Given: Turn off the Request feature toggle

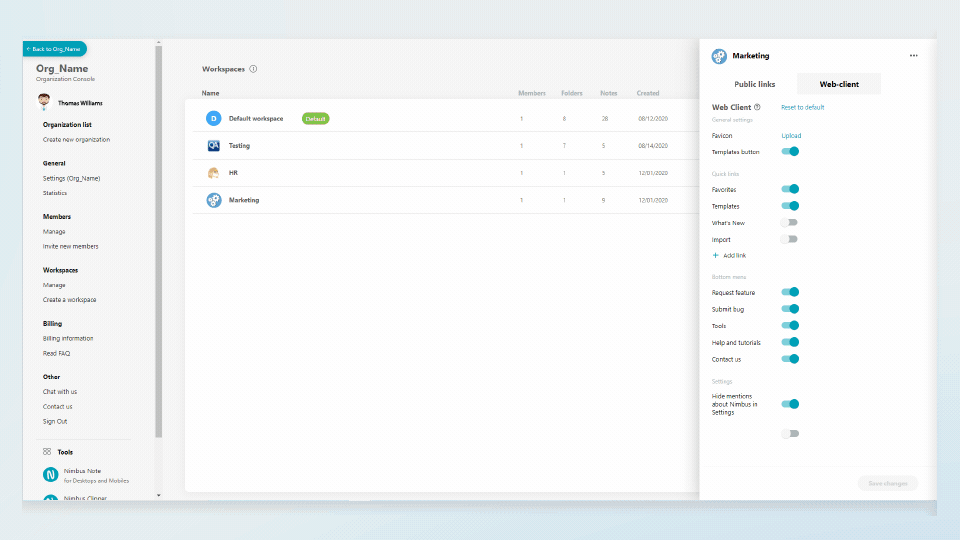Looking at the screenshot, I should pyautogui.click(x=790, y=292).
